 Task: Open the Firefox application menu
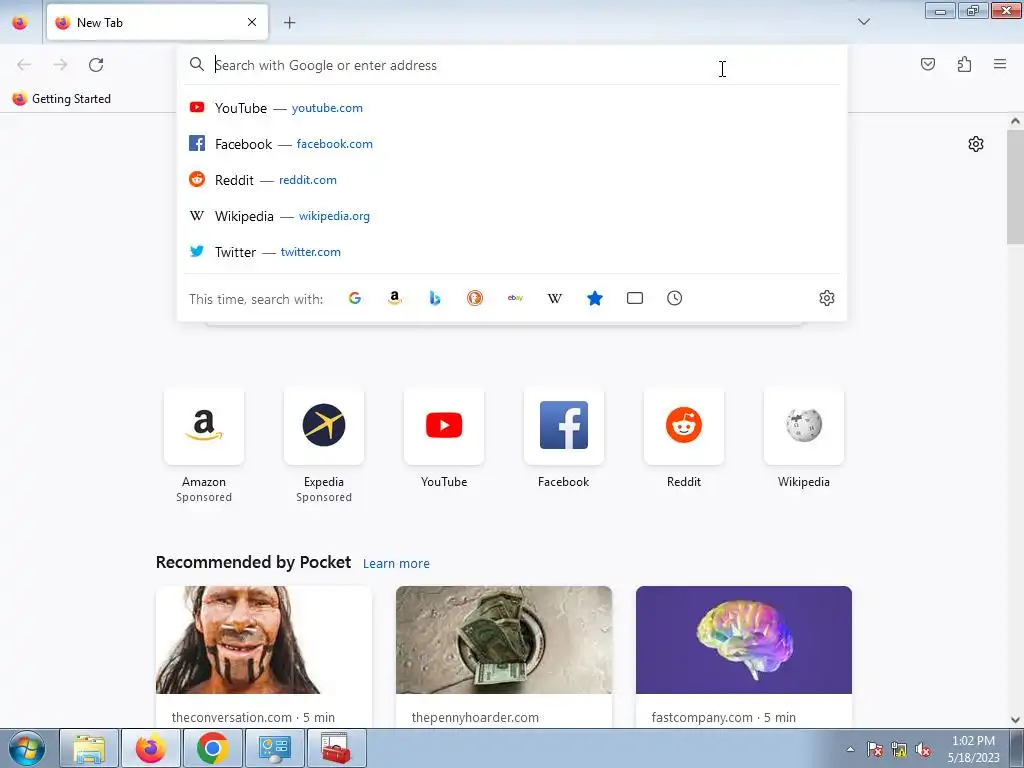tap(999, 64)
